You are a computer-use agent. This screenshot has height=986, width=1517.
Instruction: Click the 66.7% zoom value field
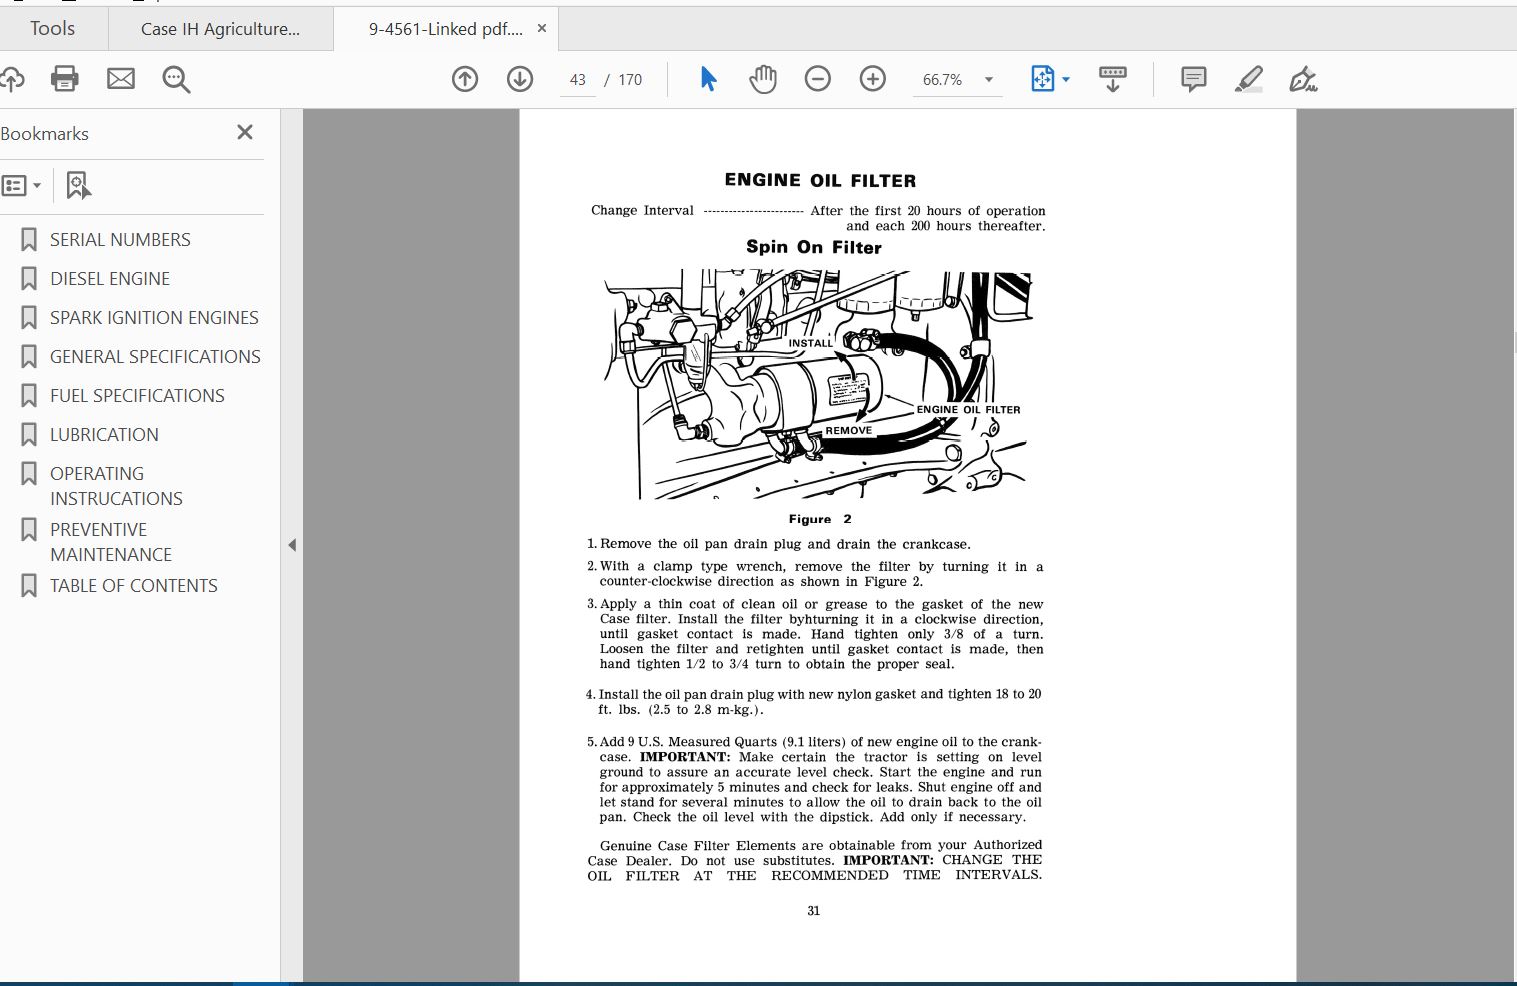pos(942,80)
